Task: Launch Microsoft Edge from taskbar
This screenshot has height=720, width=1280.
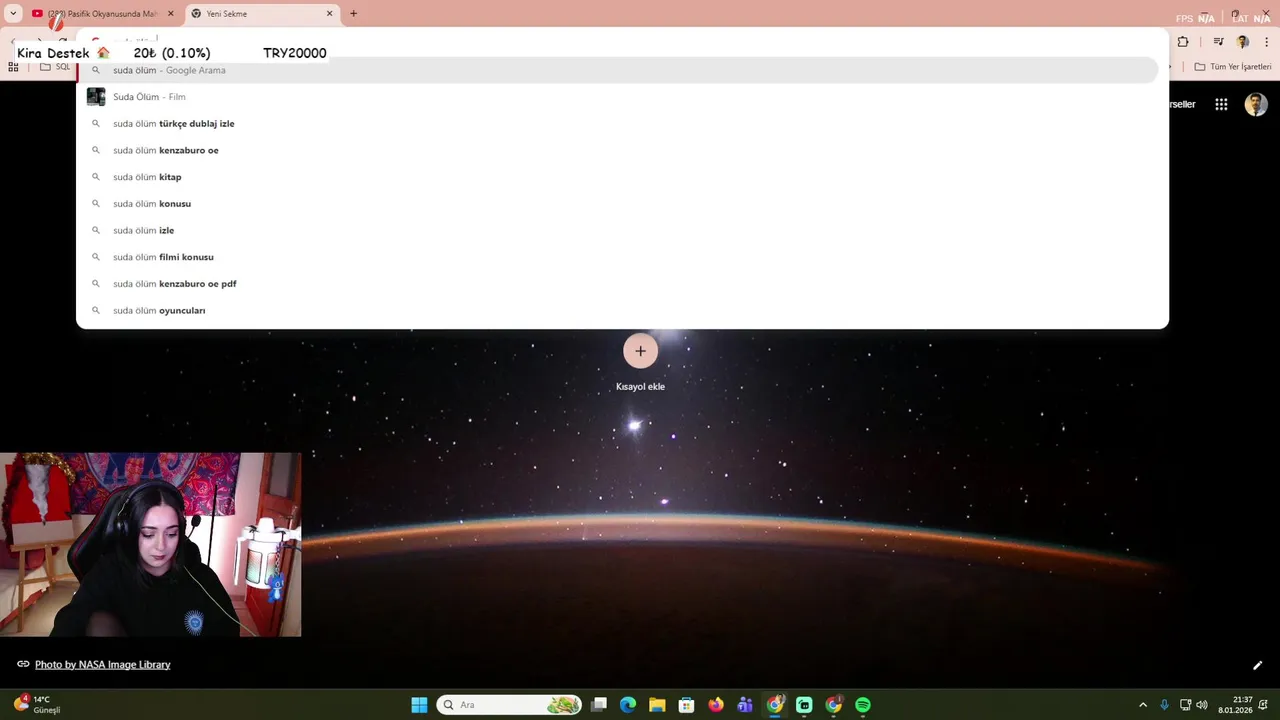Action: 628,705
